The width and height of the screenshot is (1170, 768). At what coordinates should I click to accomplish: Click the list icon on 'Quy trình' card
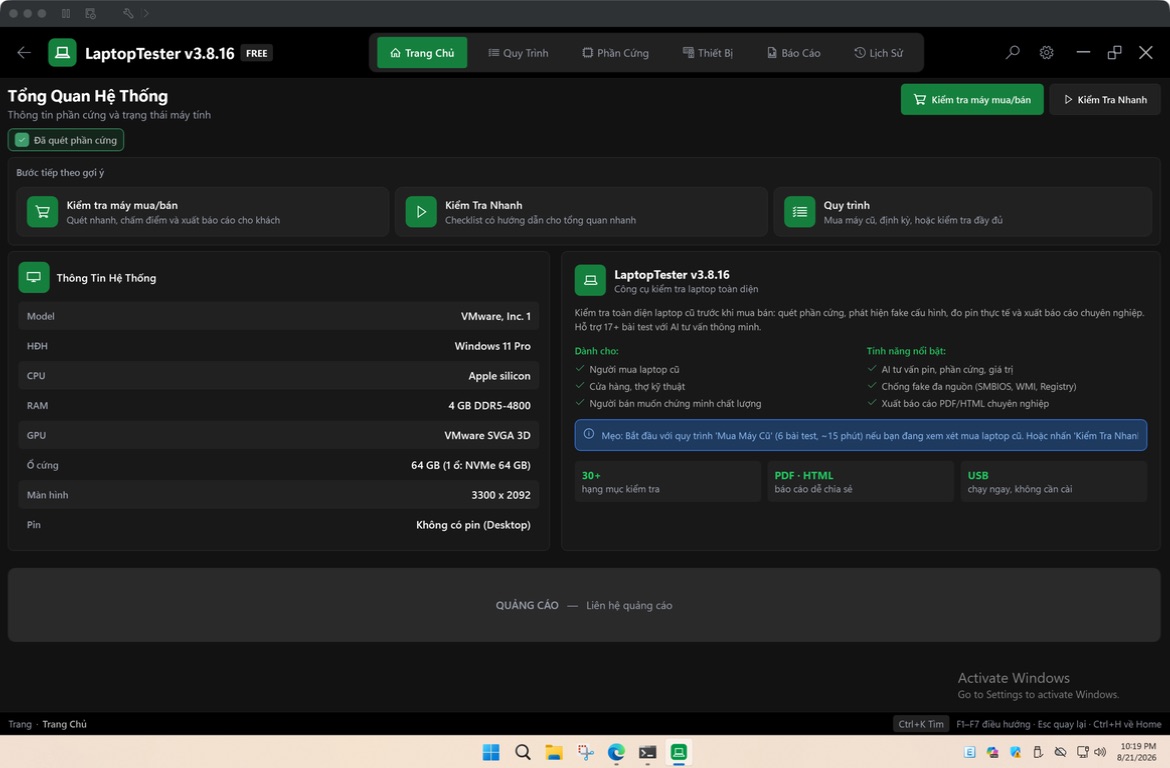[799, 212]
